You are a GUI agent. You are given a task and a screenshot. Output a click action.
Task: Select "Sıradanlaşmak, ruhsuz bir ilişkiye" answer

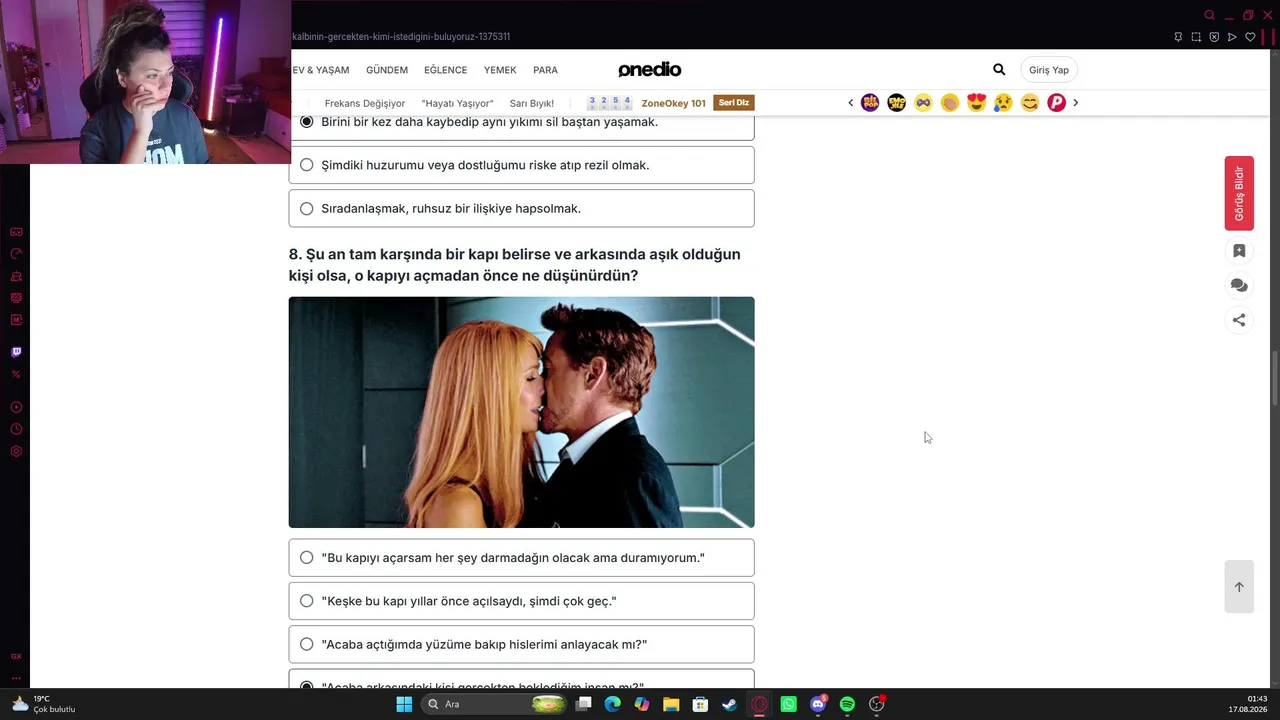521,208
